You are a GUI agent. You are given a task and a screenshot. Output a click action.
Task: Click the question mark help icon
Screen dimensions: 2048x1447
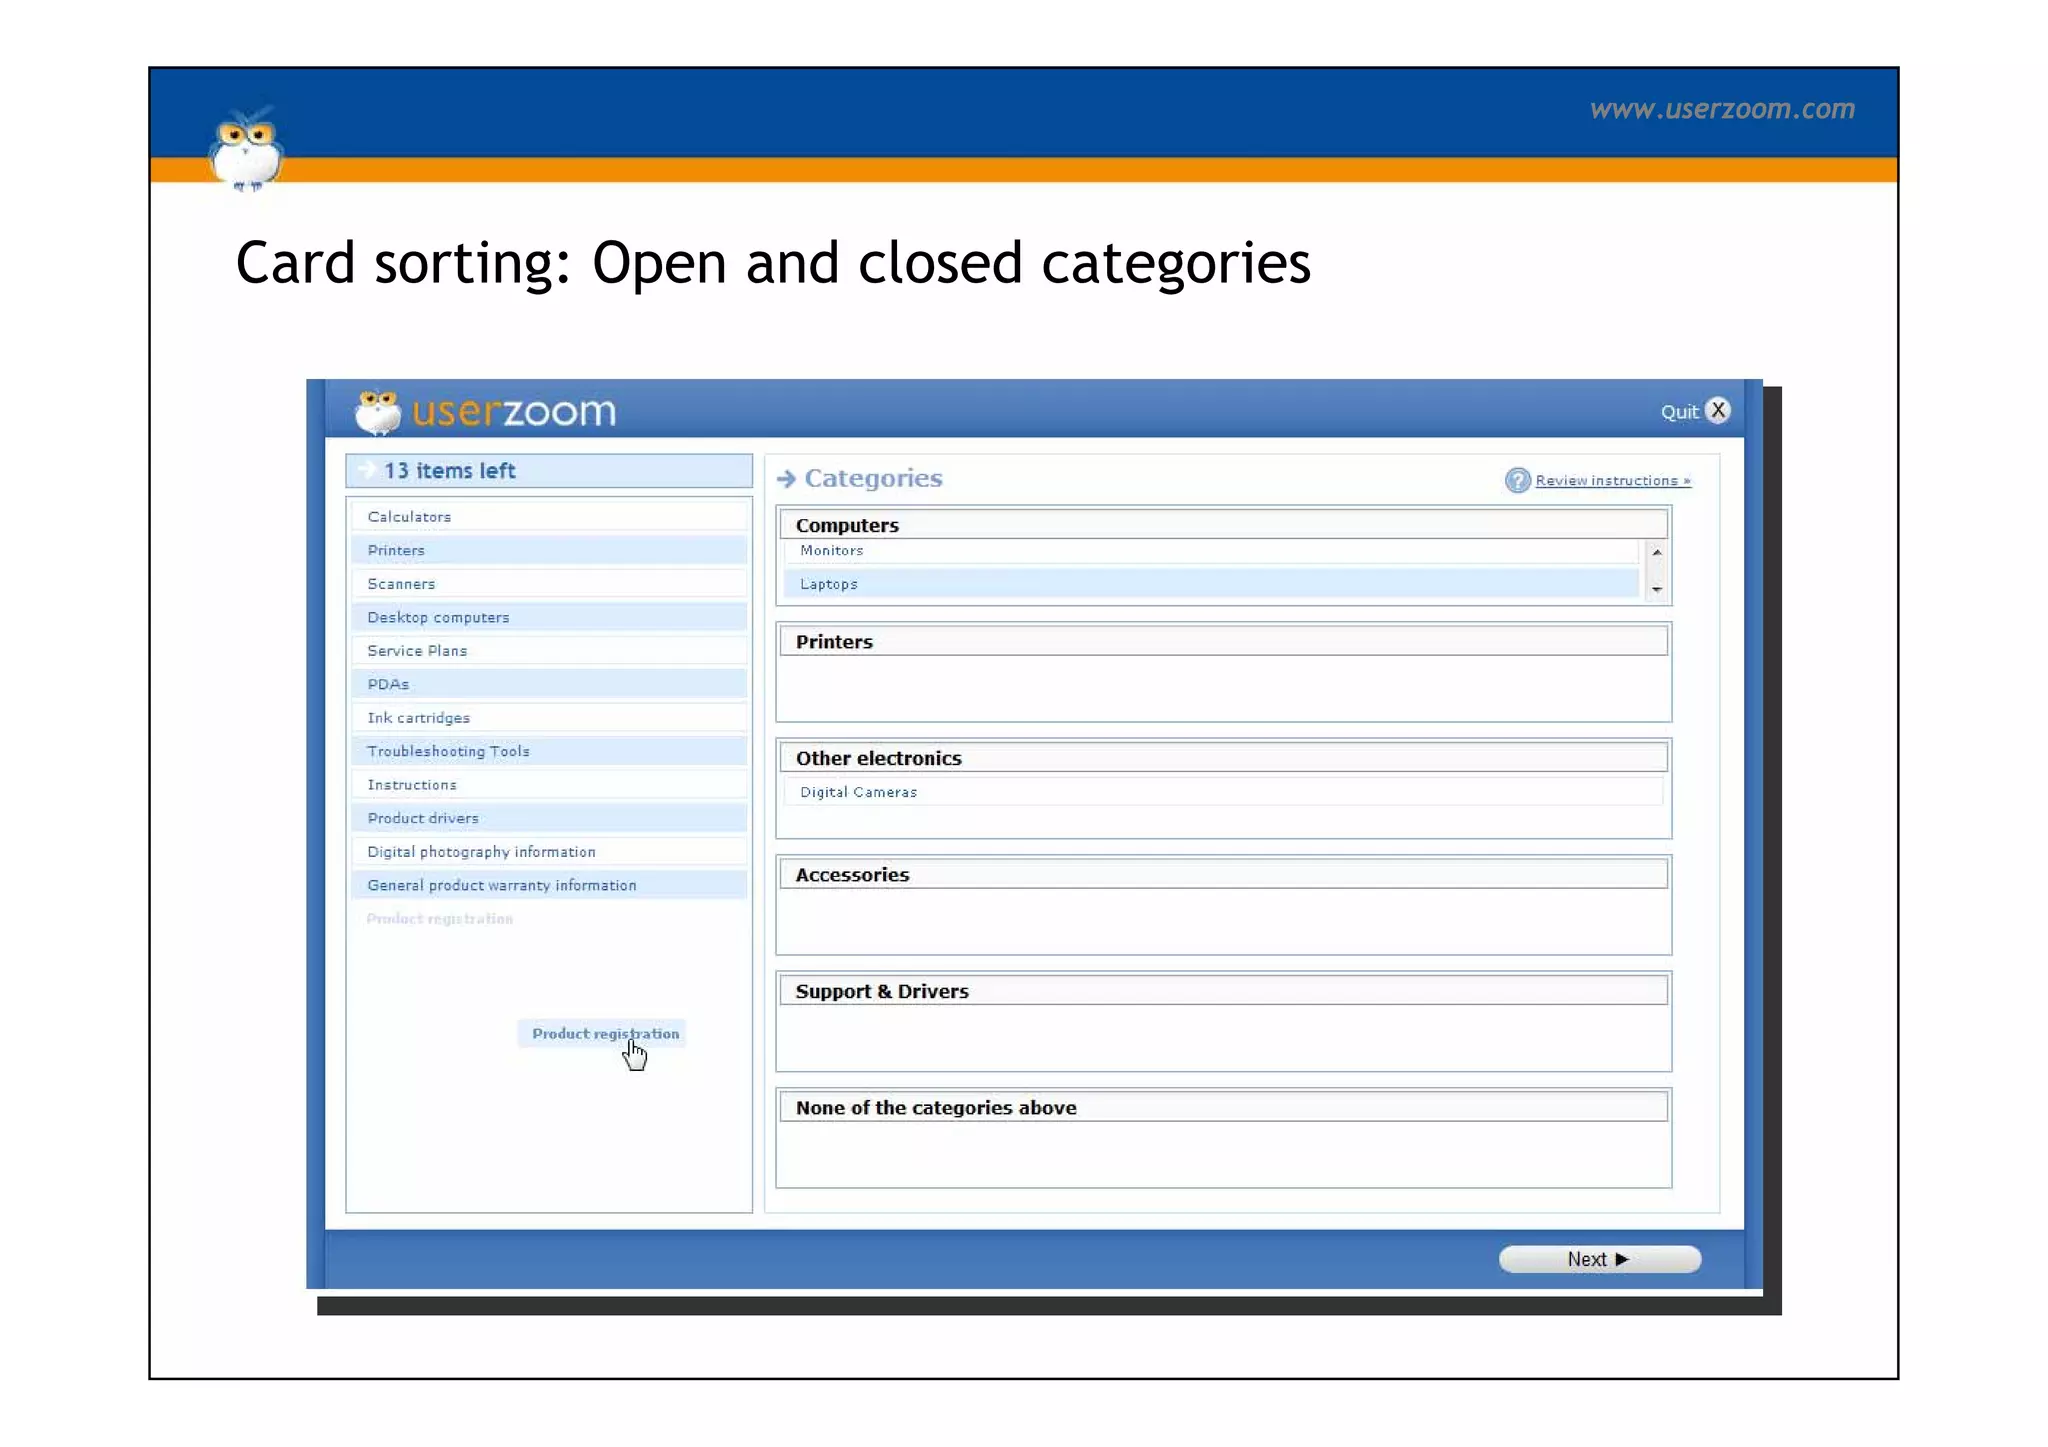click(1517, 481)
